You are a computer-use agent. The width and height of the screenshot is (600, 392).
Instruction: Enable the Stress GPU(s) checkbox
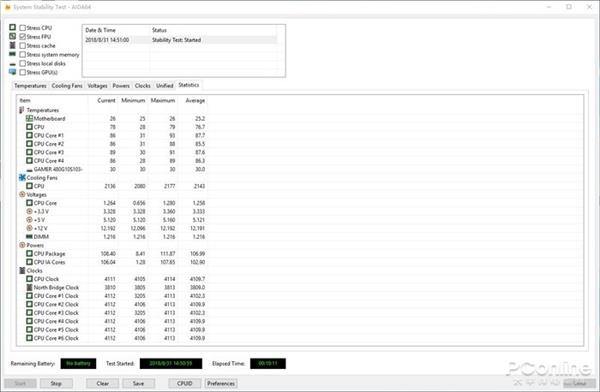point(23,72)
